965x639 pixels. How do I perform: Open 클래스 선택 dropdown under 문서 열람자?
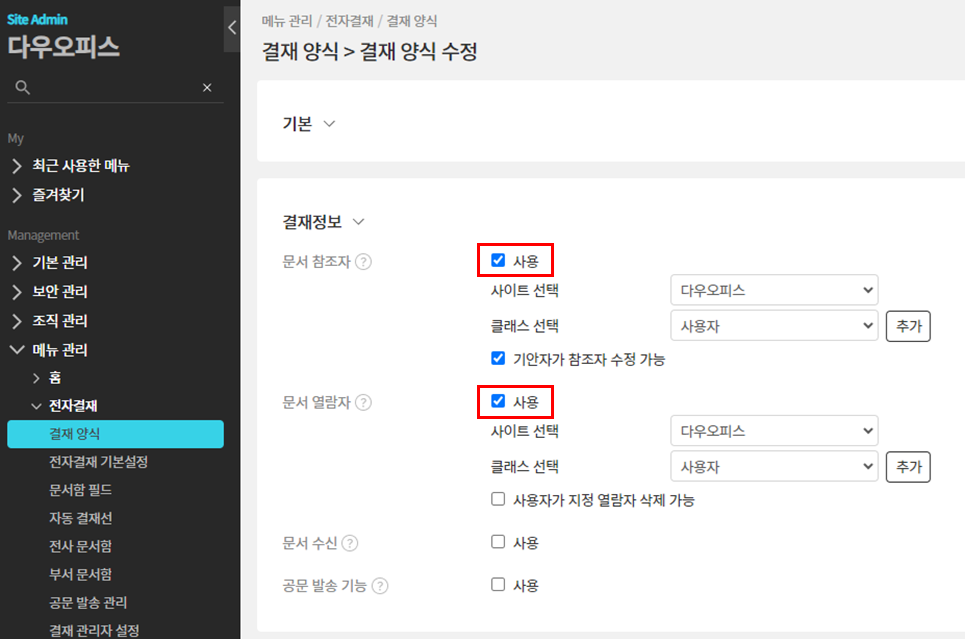click(x=774, y=466)
